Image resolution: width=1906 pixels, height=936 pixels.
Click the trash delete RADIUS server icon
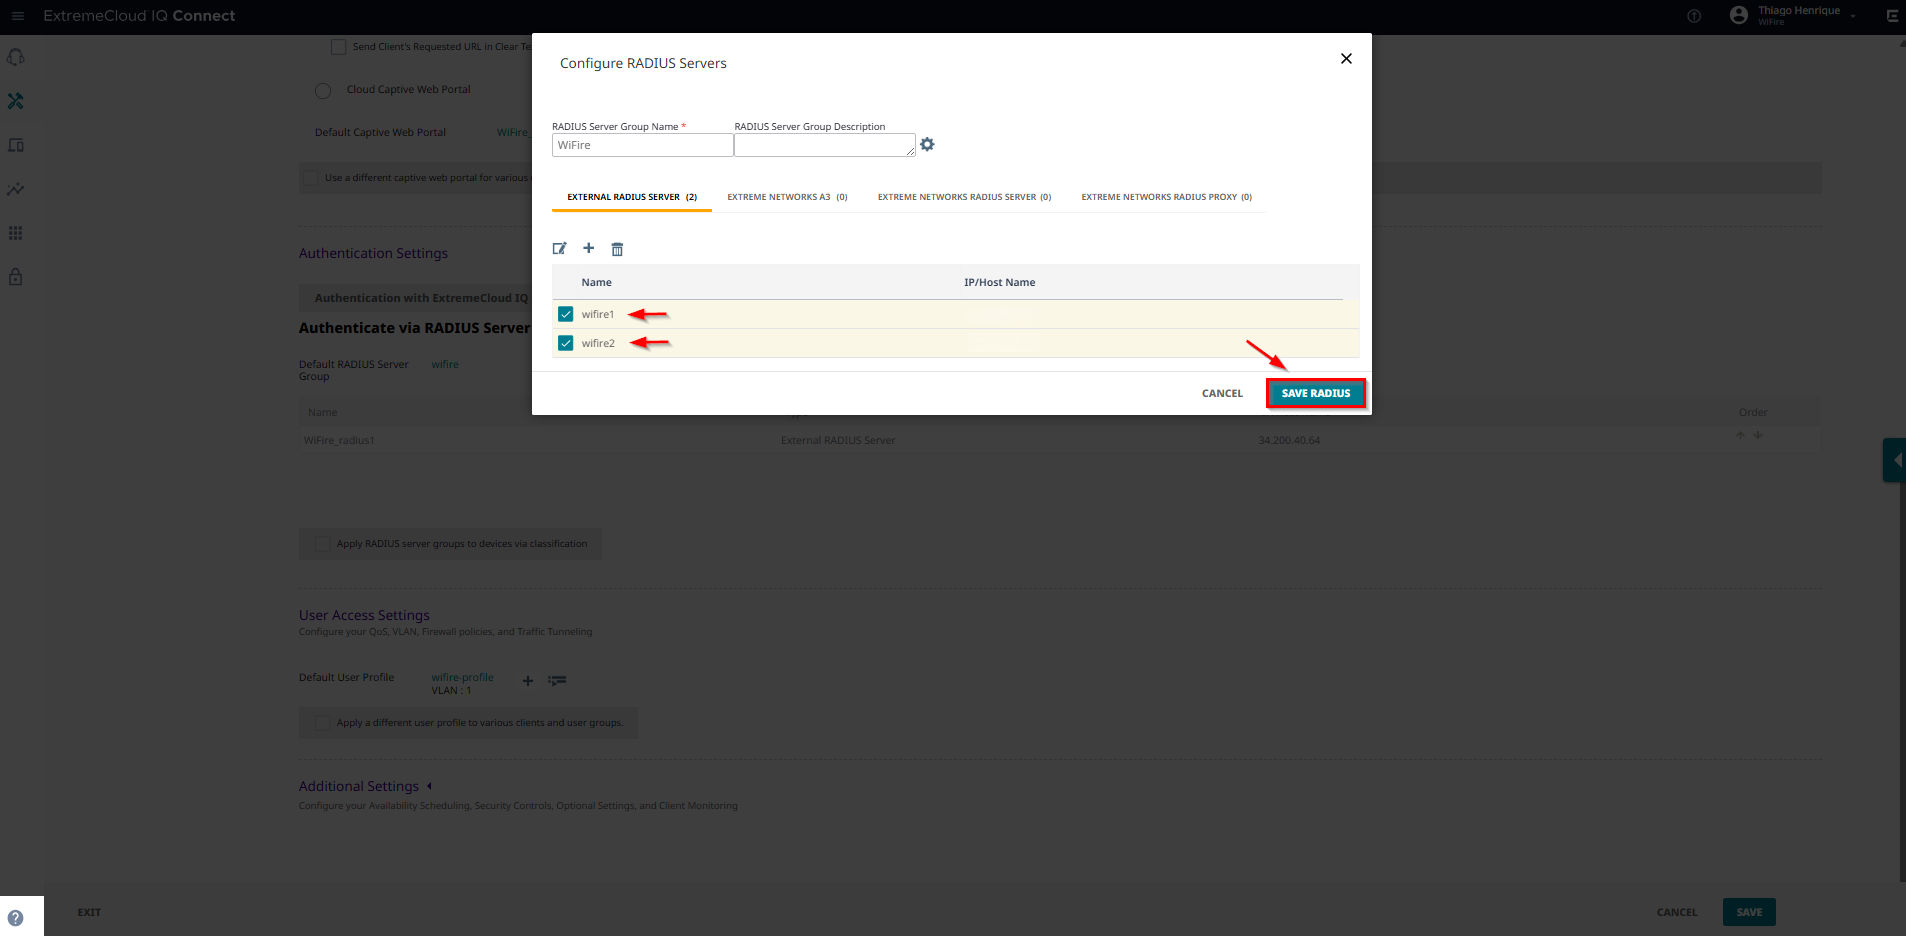tap(617, 249)
